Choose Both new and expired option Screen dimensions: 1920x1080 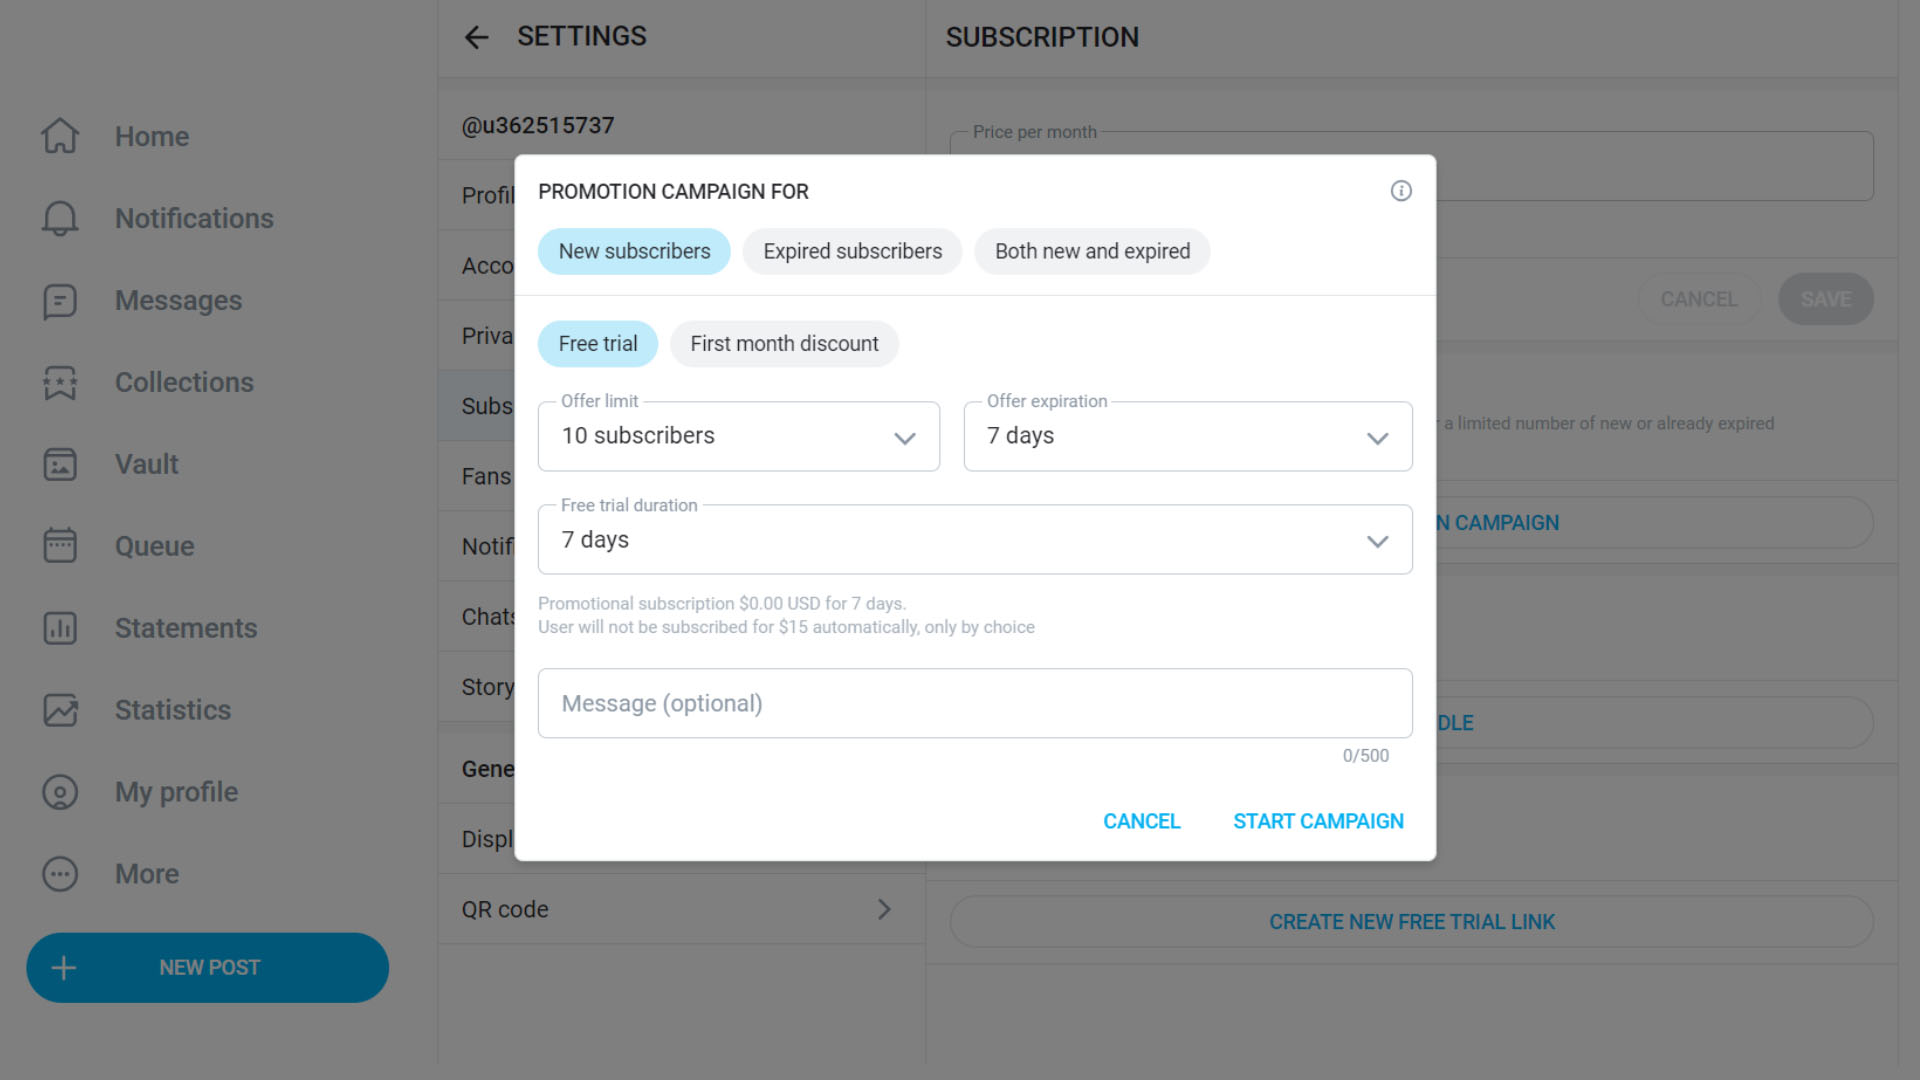tap(1092, 252)
